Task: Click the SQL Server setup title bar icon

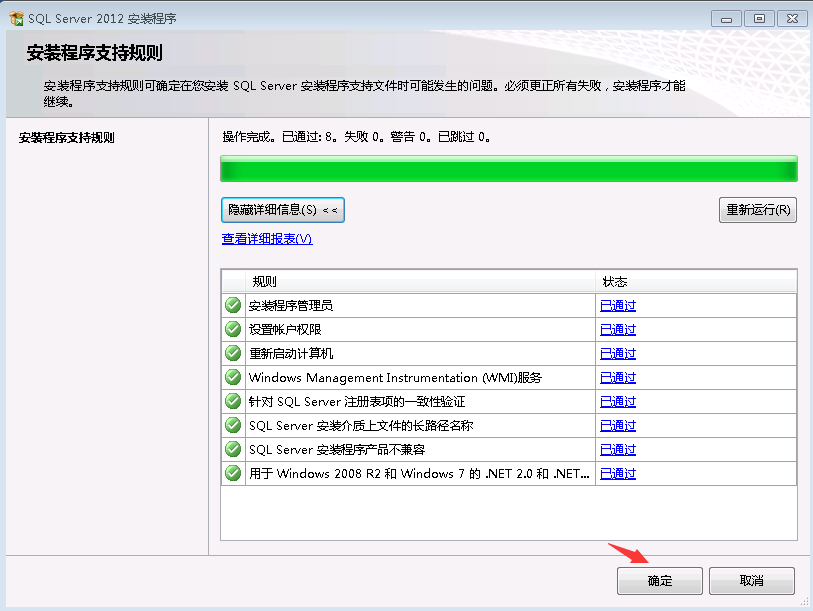Action: pos(16,19)
